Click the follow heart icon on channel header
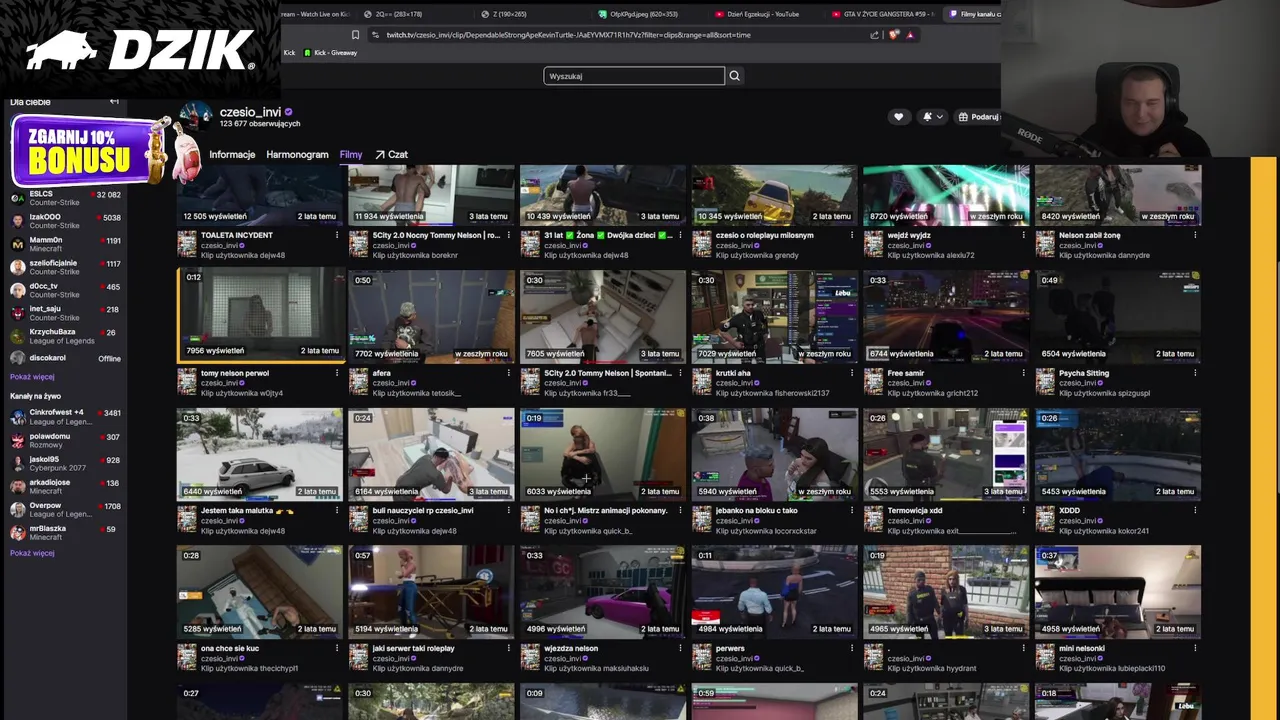This screenshot has height=720, width=1280. pyautogui.click(x=898, y=117)
